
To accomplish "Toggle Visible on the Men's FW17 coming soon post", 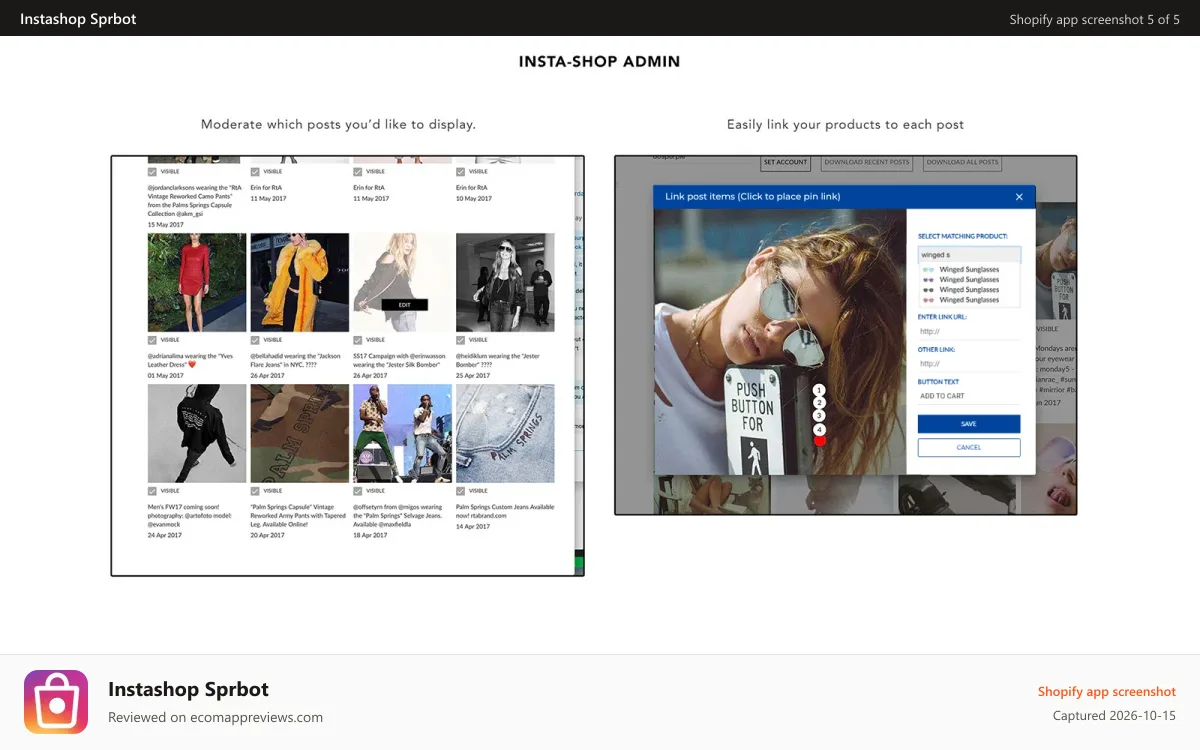I will (152, 491).
